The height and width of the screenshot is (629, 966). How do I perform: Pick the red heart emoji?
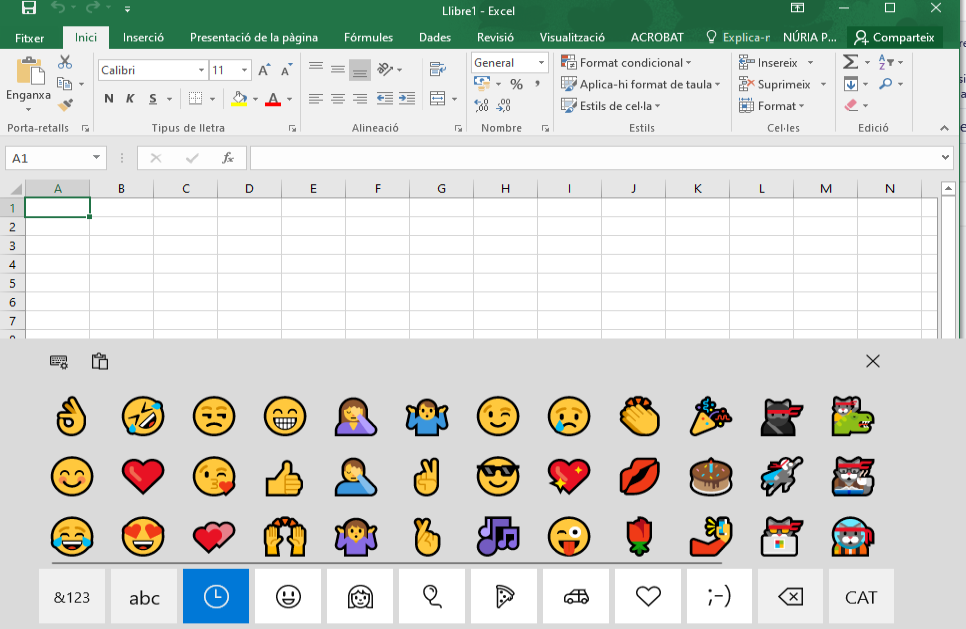[142, 478]
